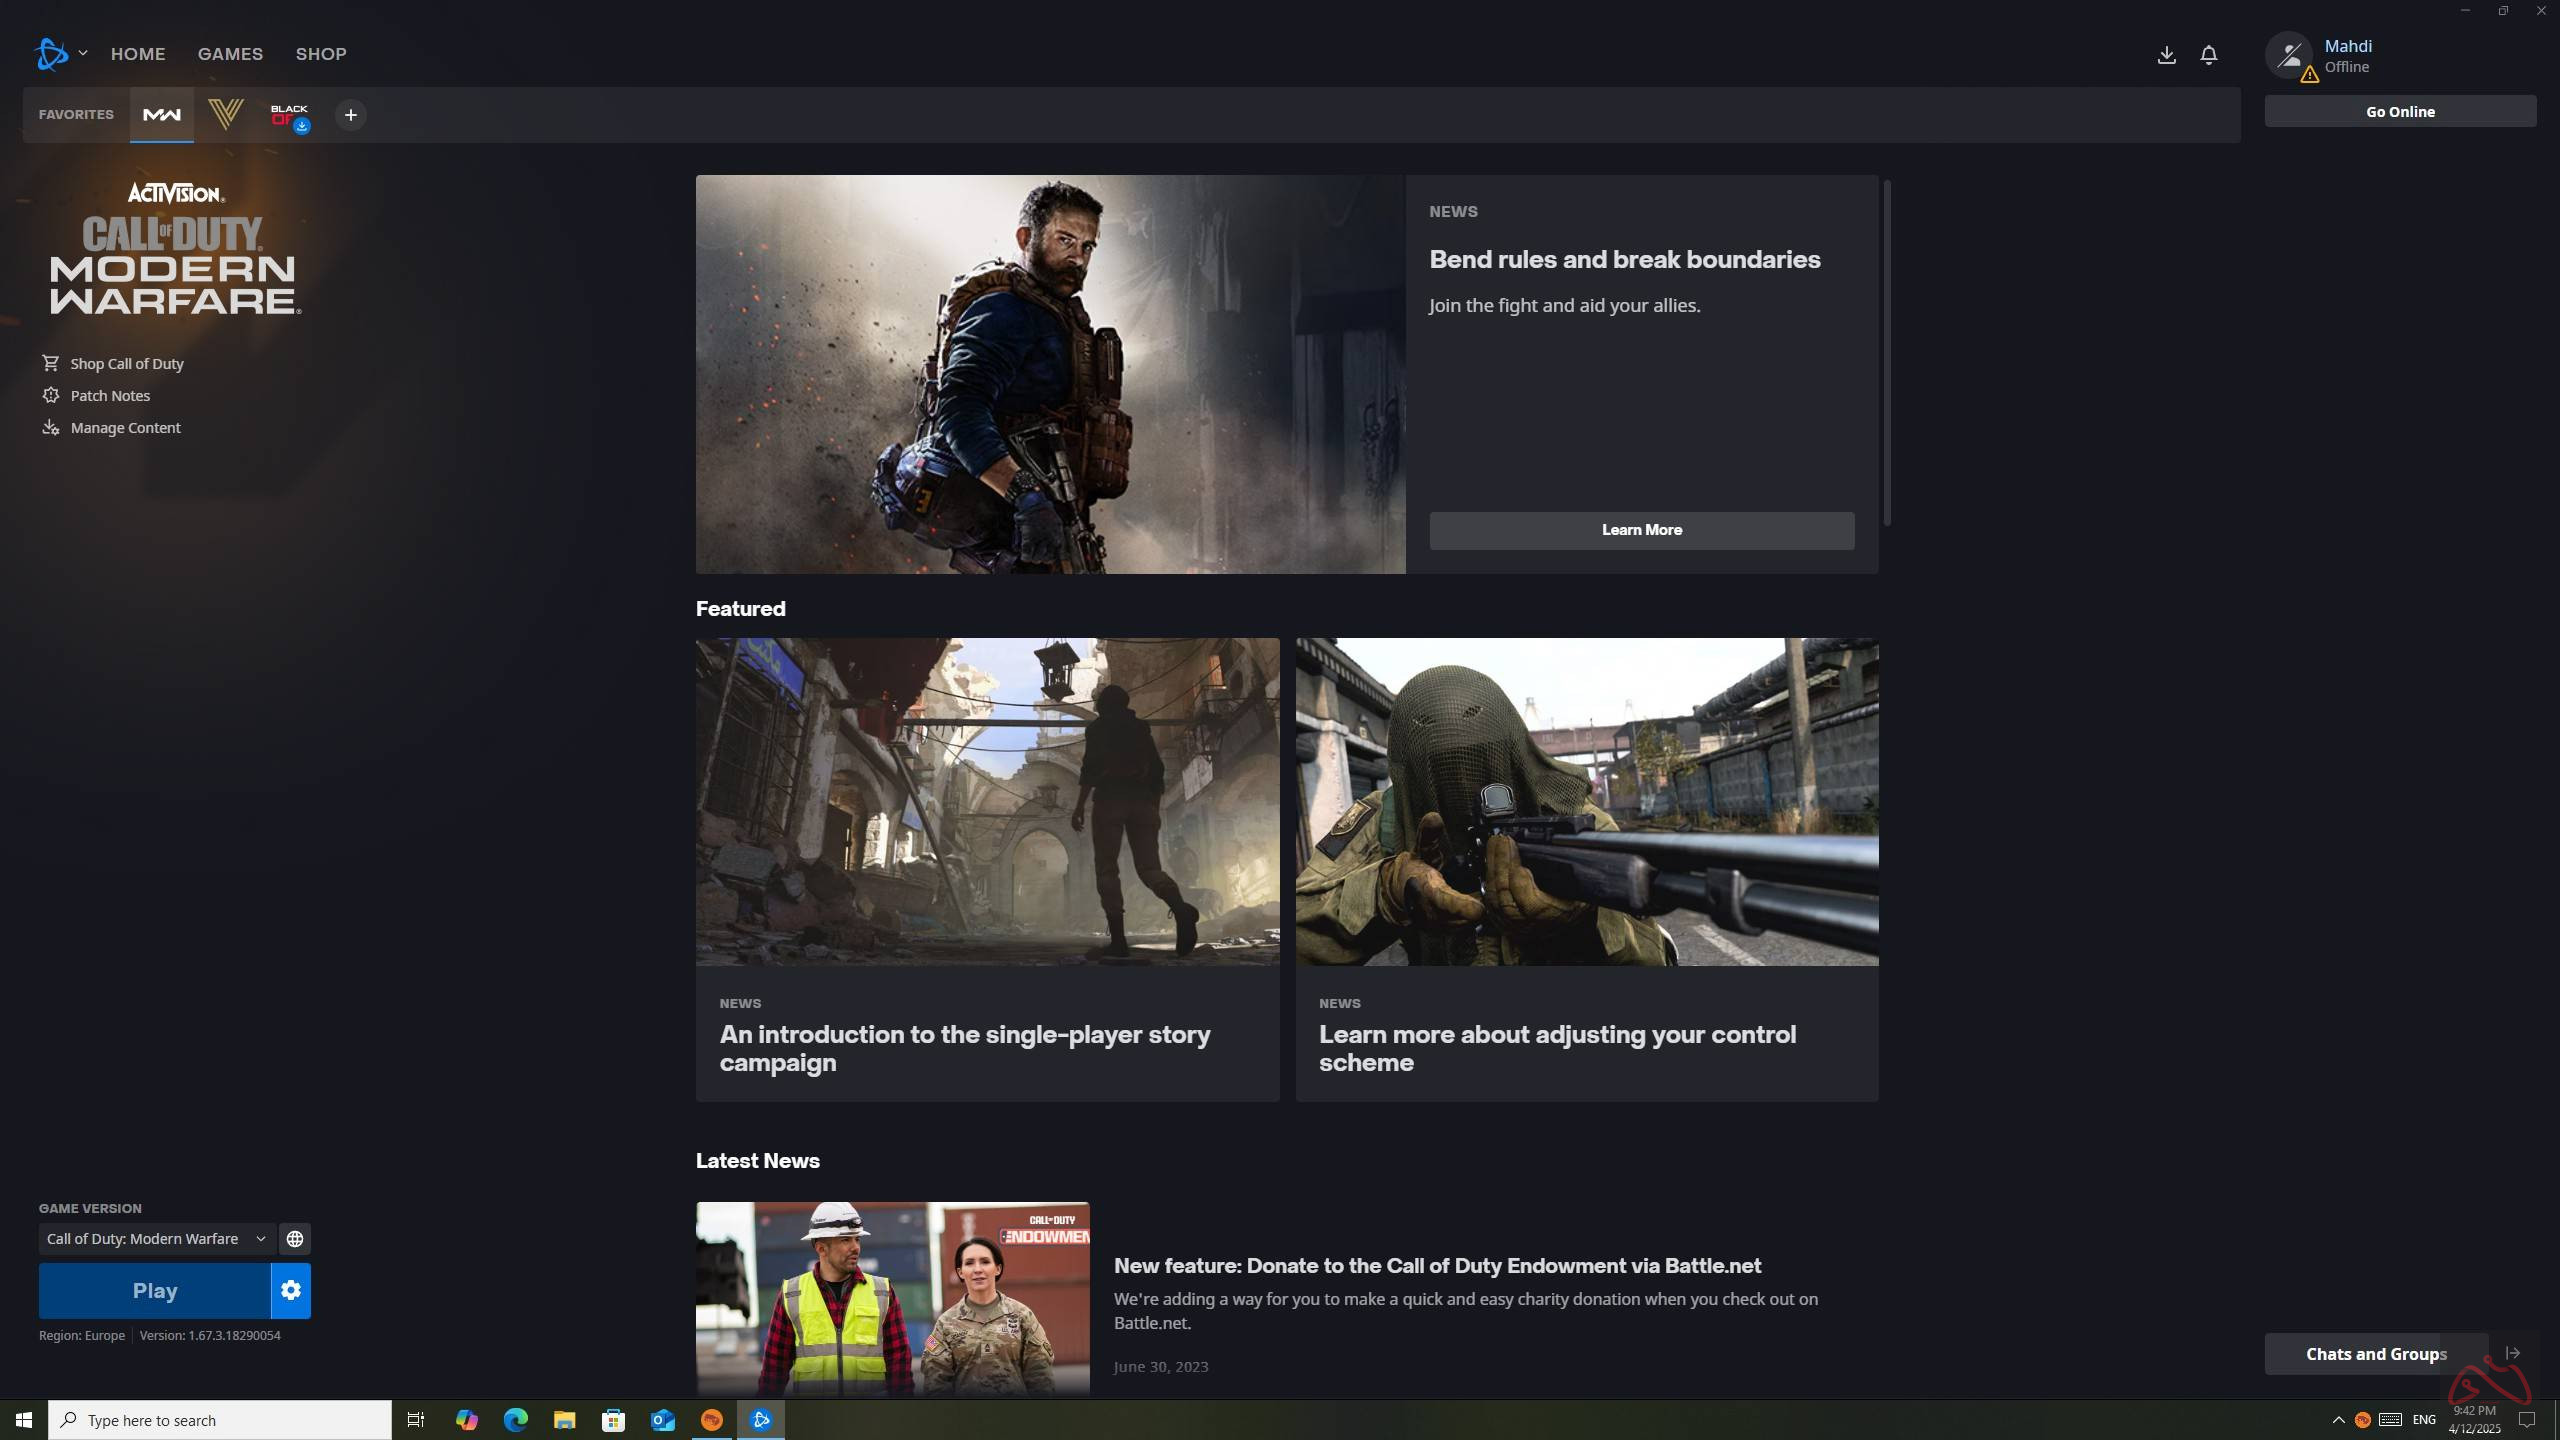The height and width of the screenshot is (1440, 2560).
Task: Open Black Ops Cold War from favorites
Action: coord(290,114)
